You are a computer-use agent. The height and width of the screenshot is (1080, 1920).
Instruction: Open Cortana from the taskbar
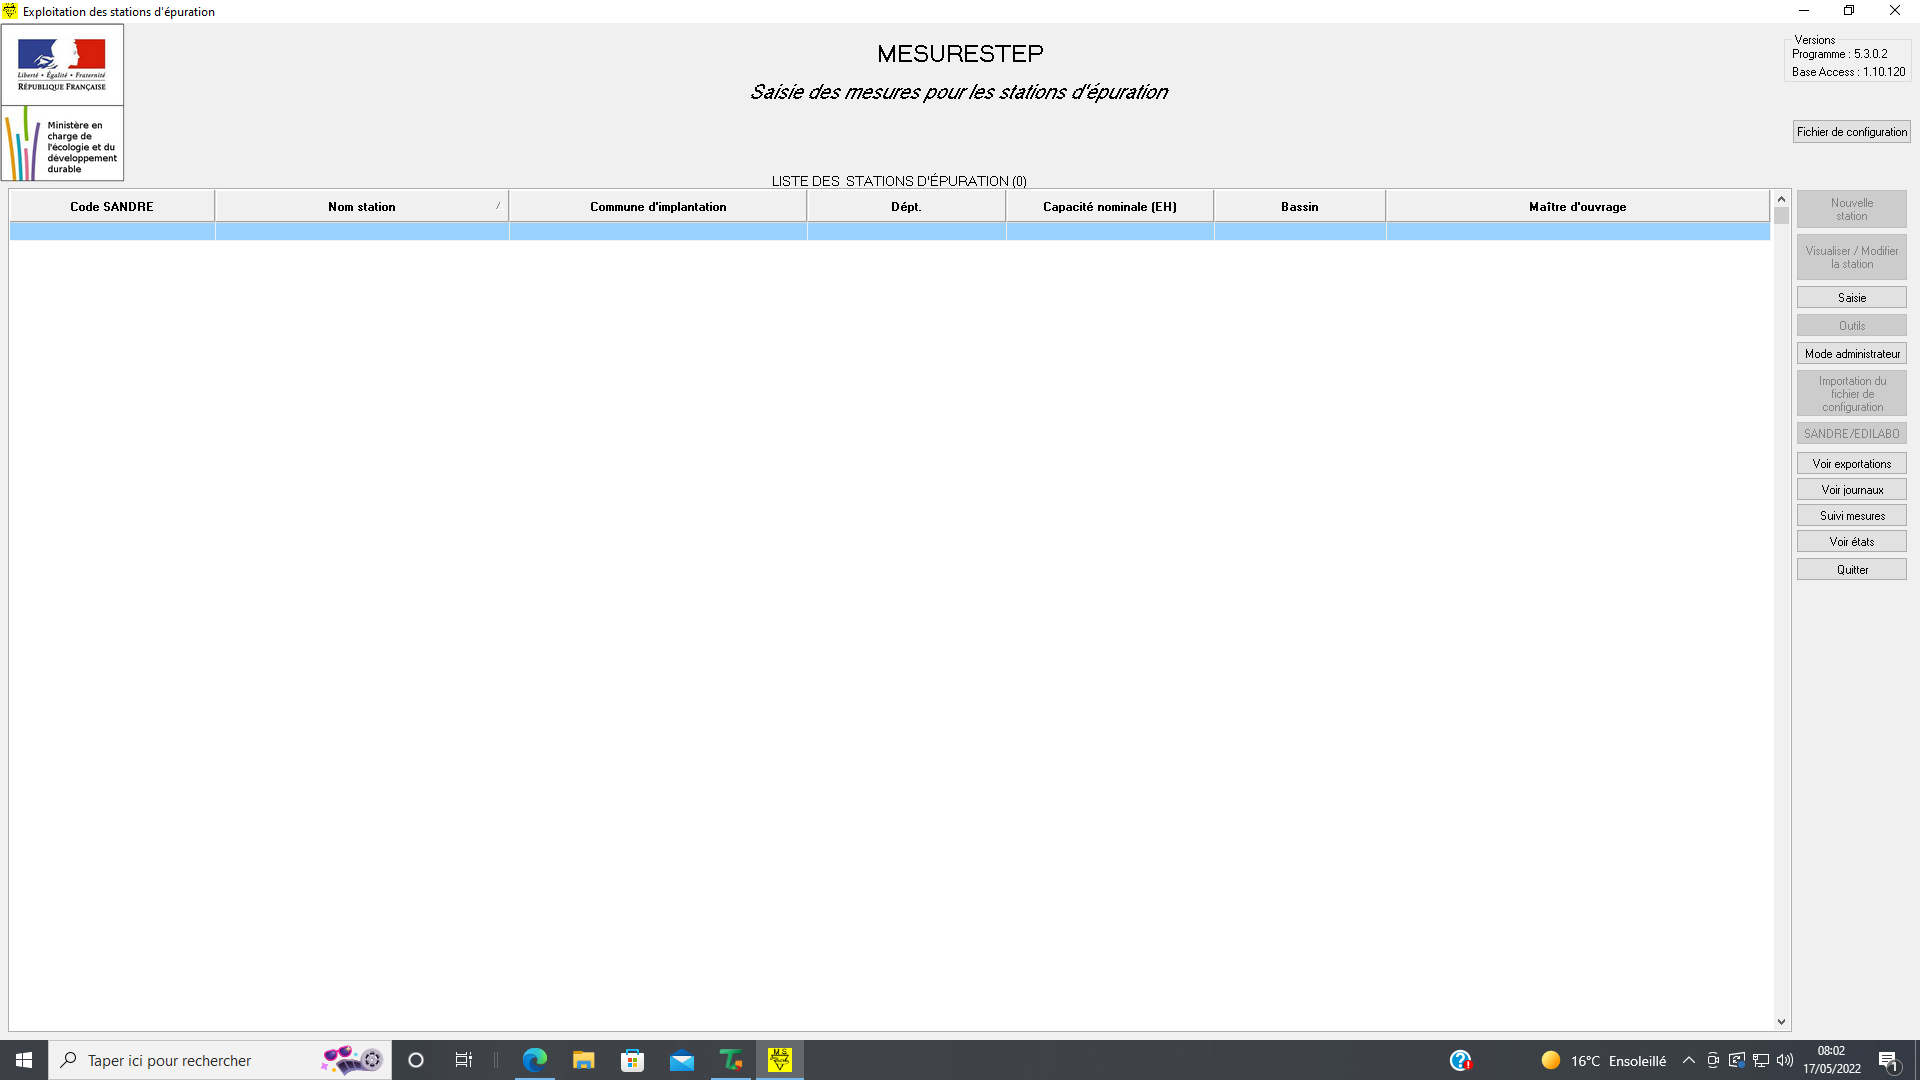(x=416, y=1060)
